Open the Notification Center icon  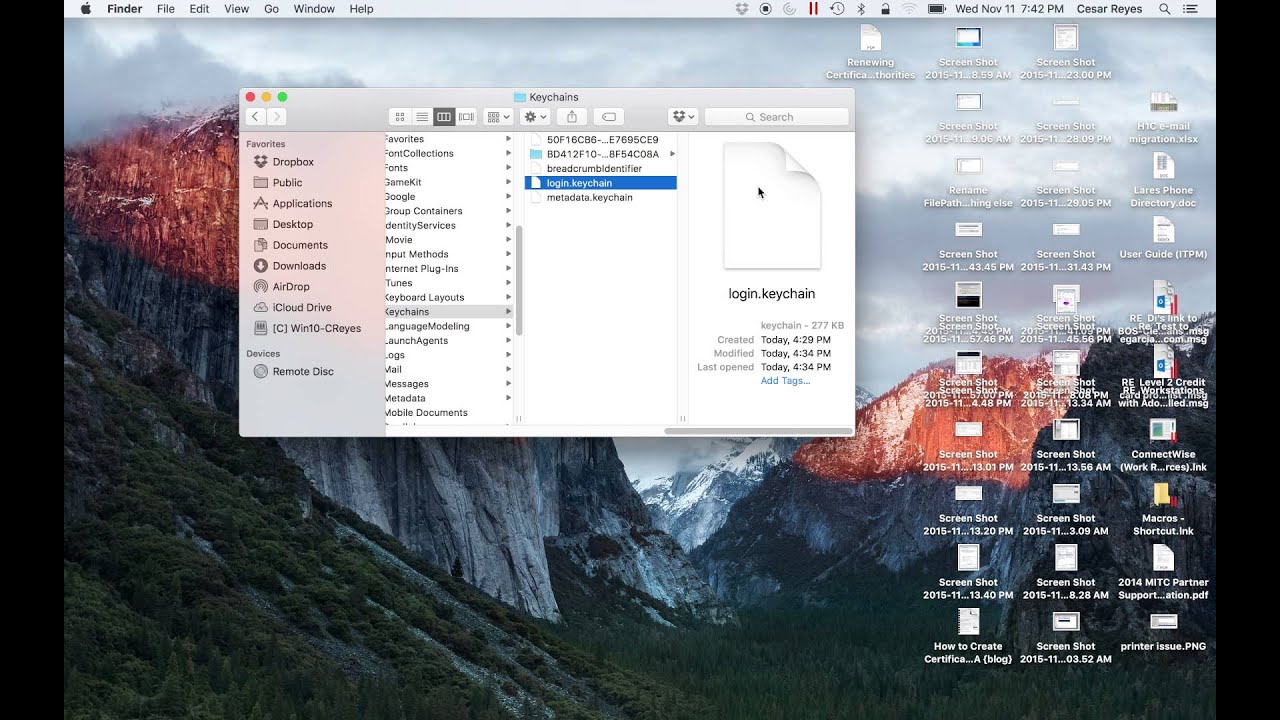tap(1190, 9)
